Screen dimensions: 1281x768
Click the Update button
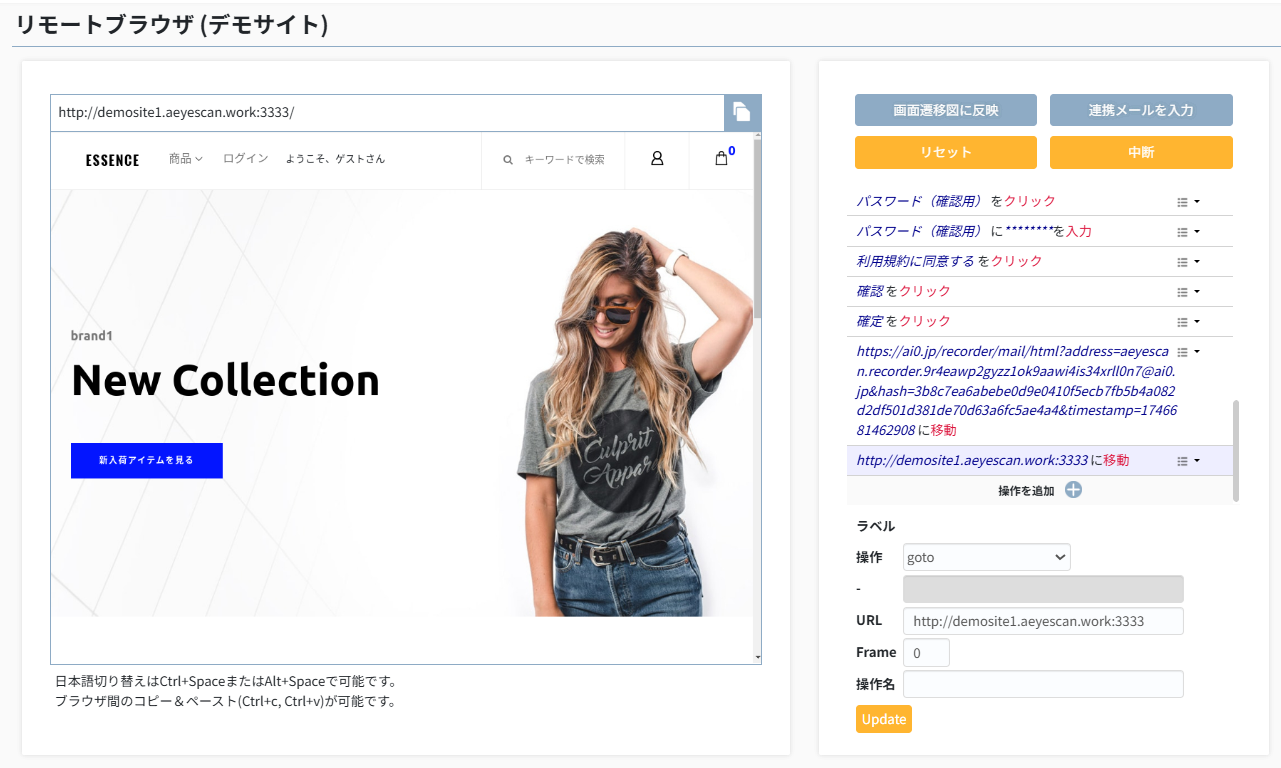coord(883,719)
